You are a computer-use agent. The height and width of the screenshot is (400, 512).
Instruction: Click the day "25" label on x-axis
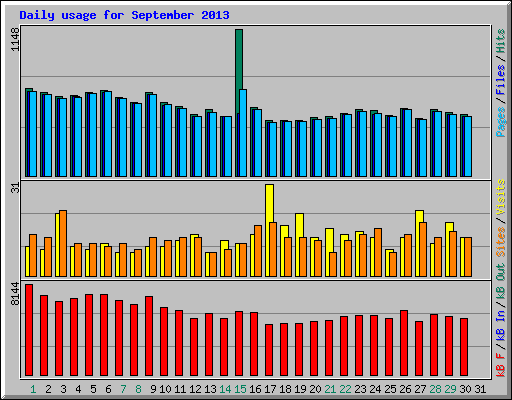coord(390,389)
